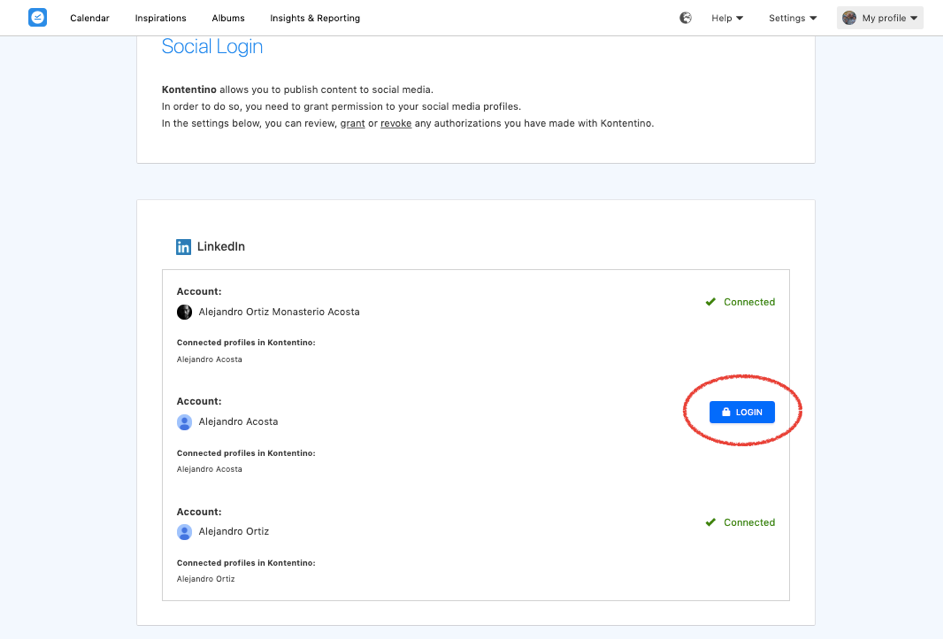The height and width of the screenshot is (639, 943).
Task: Click the profile avatar in My profile
Action: pyautogui.click(x=849, y=18)
